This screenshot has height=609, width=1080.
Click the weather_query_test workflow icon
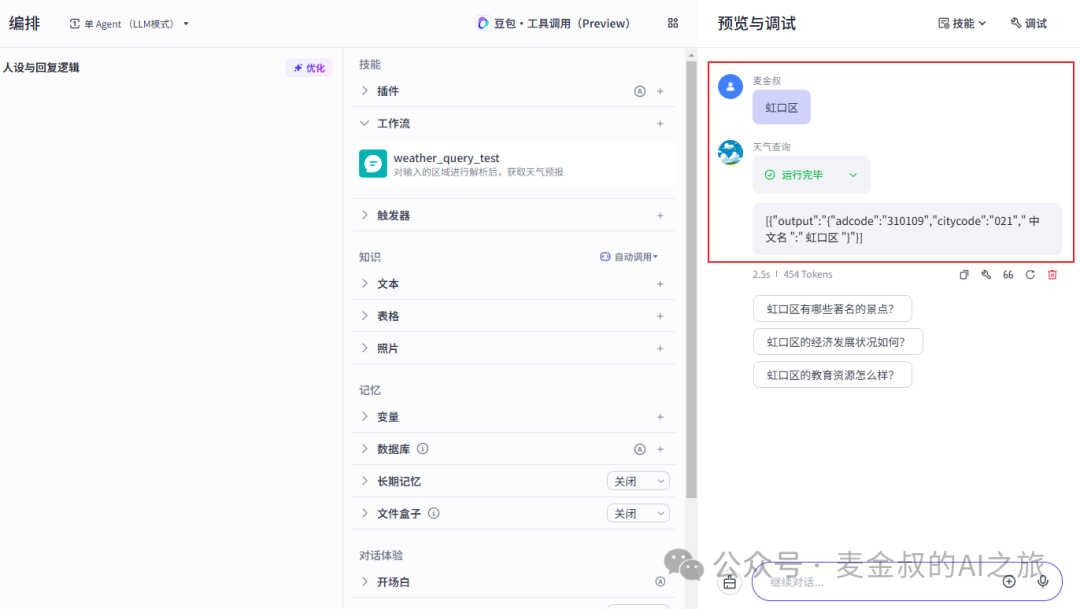tap(373, 164)
